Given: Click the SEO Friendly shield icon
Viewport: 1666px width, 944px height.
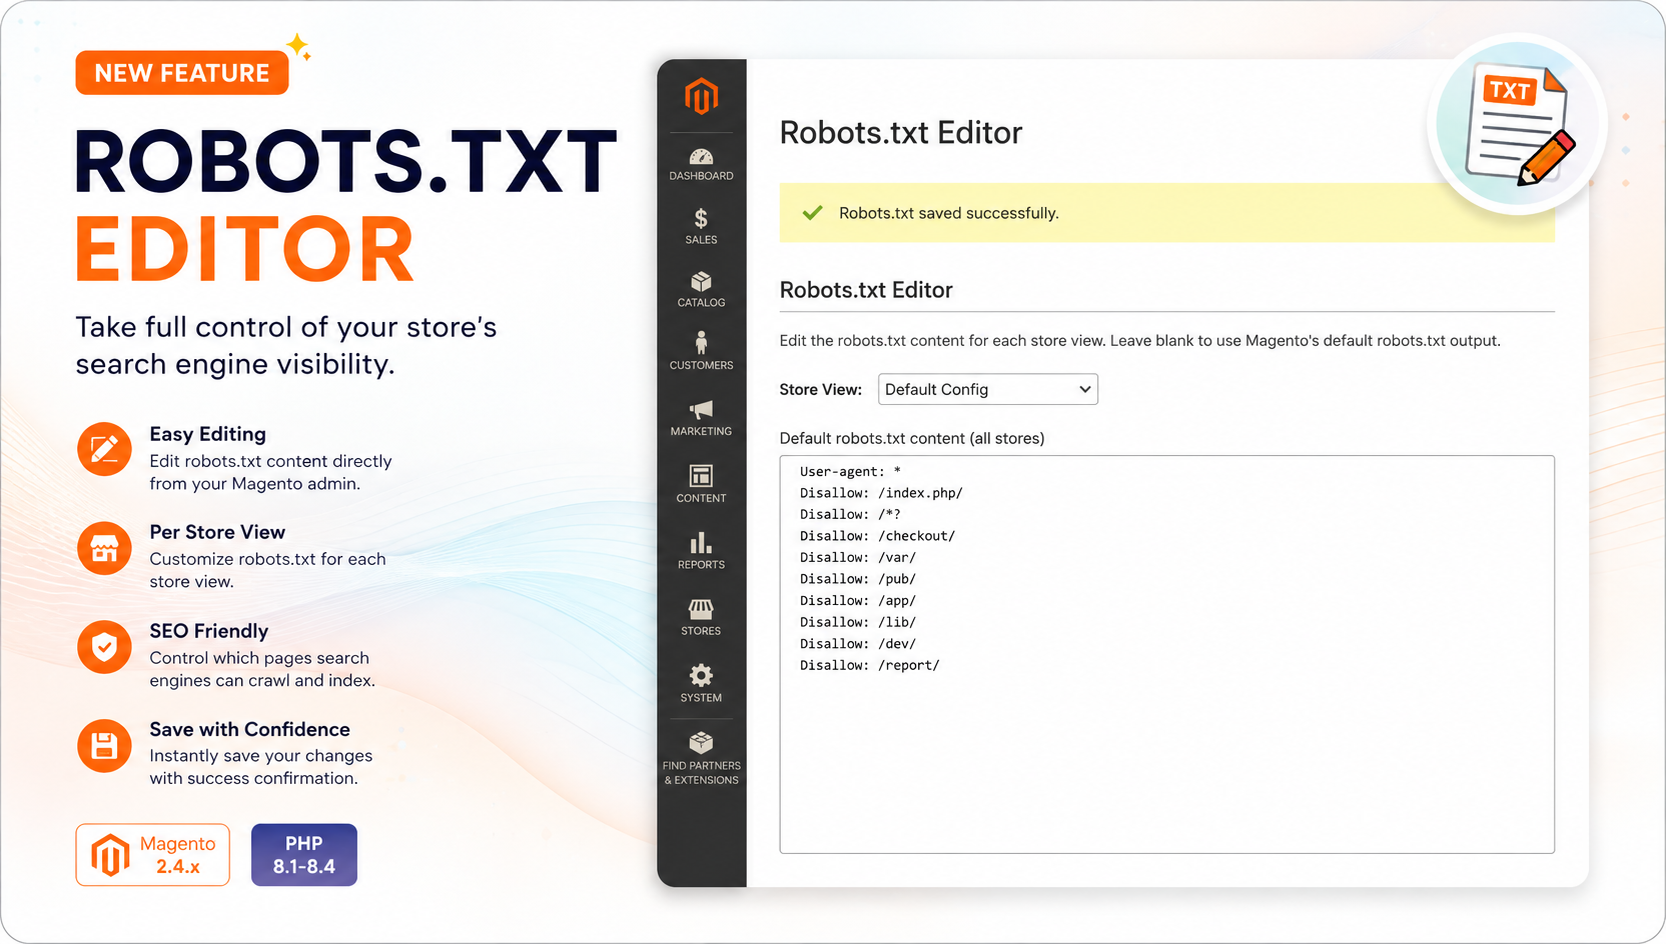Looking at the screenshot, I should pos(104,647).
